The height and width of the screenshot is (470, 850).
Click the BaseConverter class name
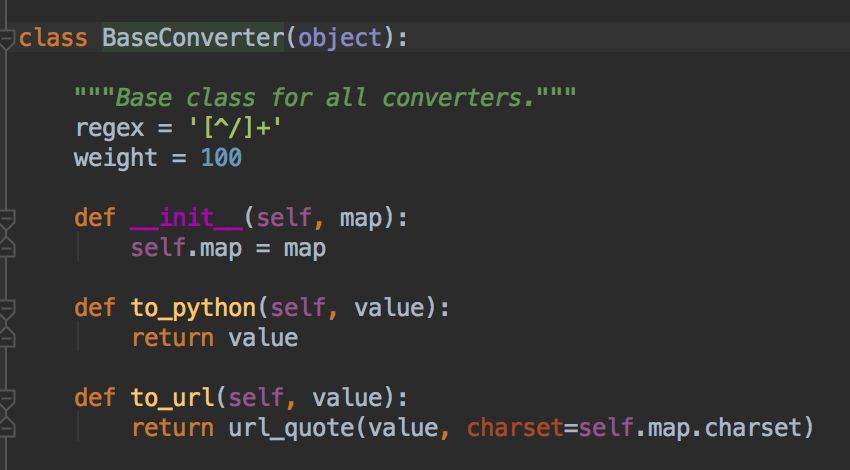(x=193, y=37)
